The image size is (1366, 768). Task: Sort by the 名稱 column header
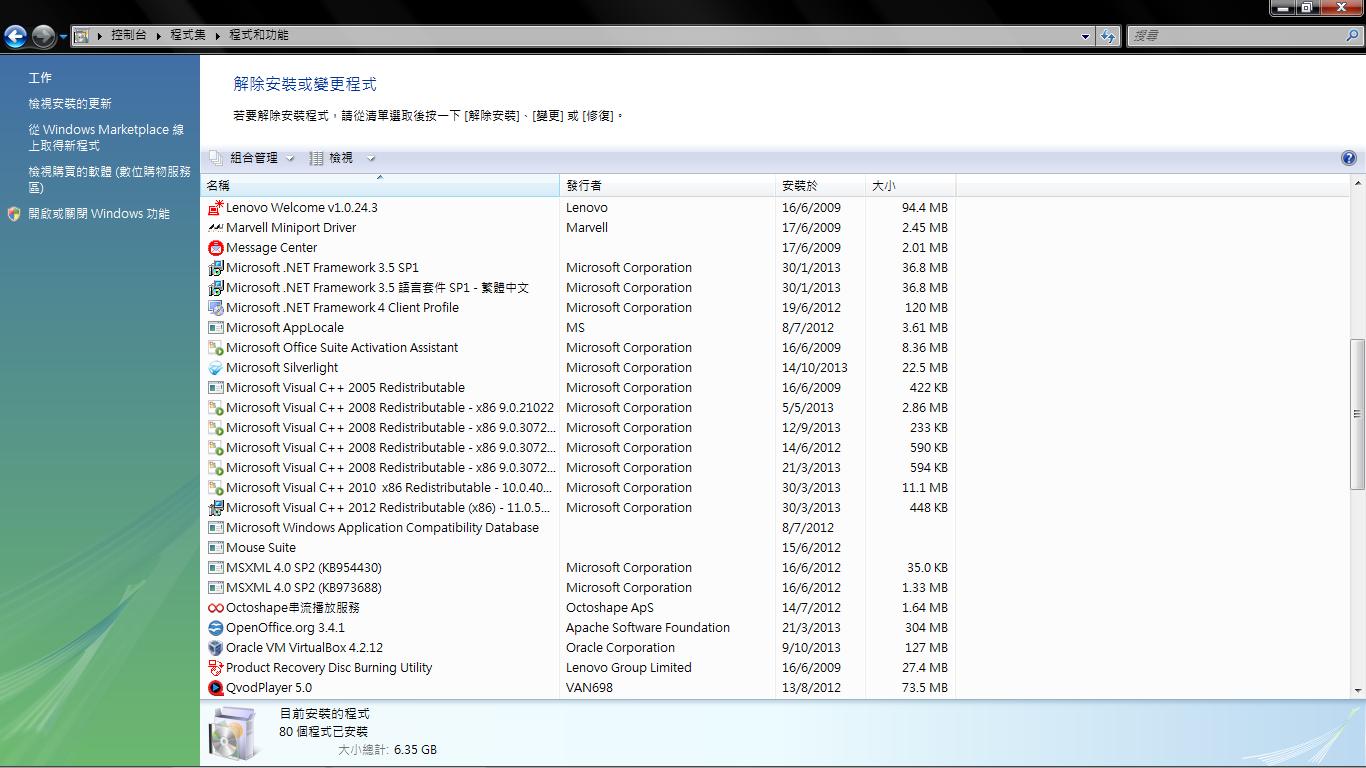380,186
